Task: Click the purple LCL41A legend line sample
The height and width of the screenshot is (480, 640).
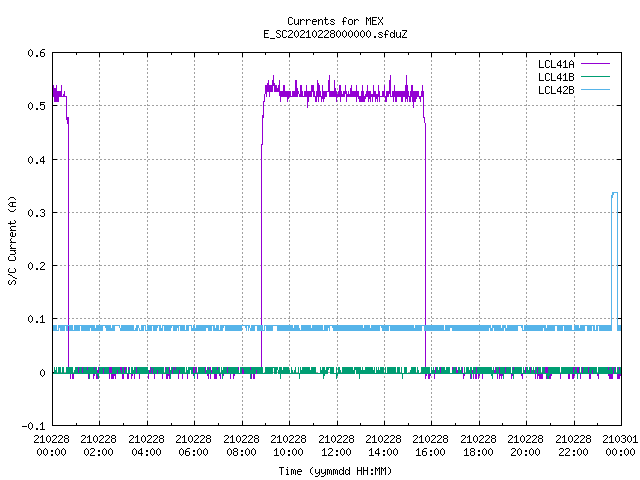Action: point(595,64)
